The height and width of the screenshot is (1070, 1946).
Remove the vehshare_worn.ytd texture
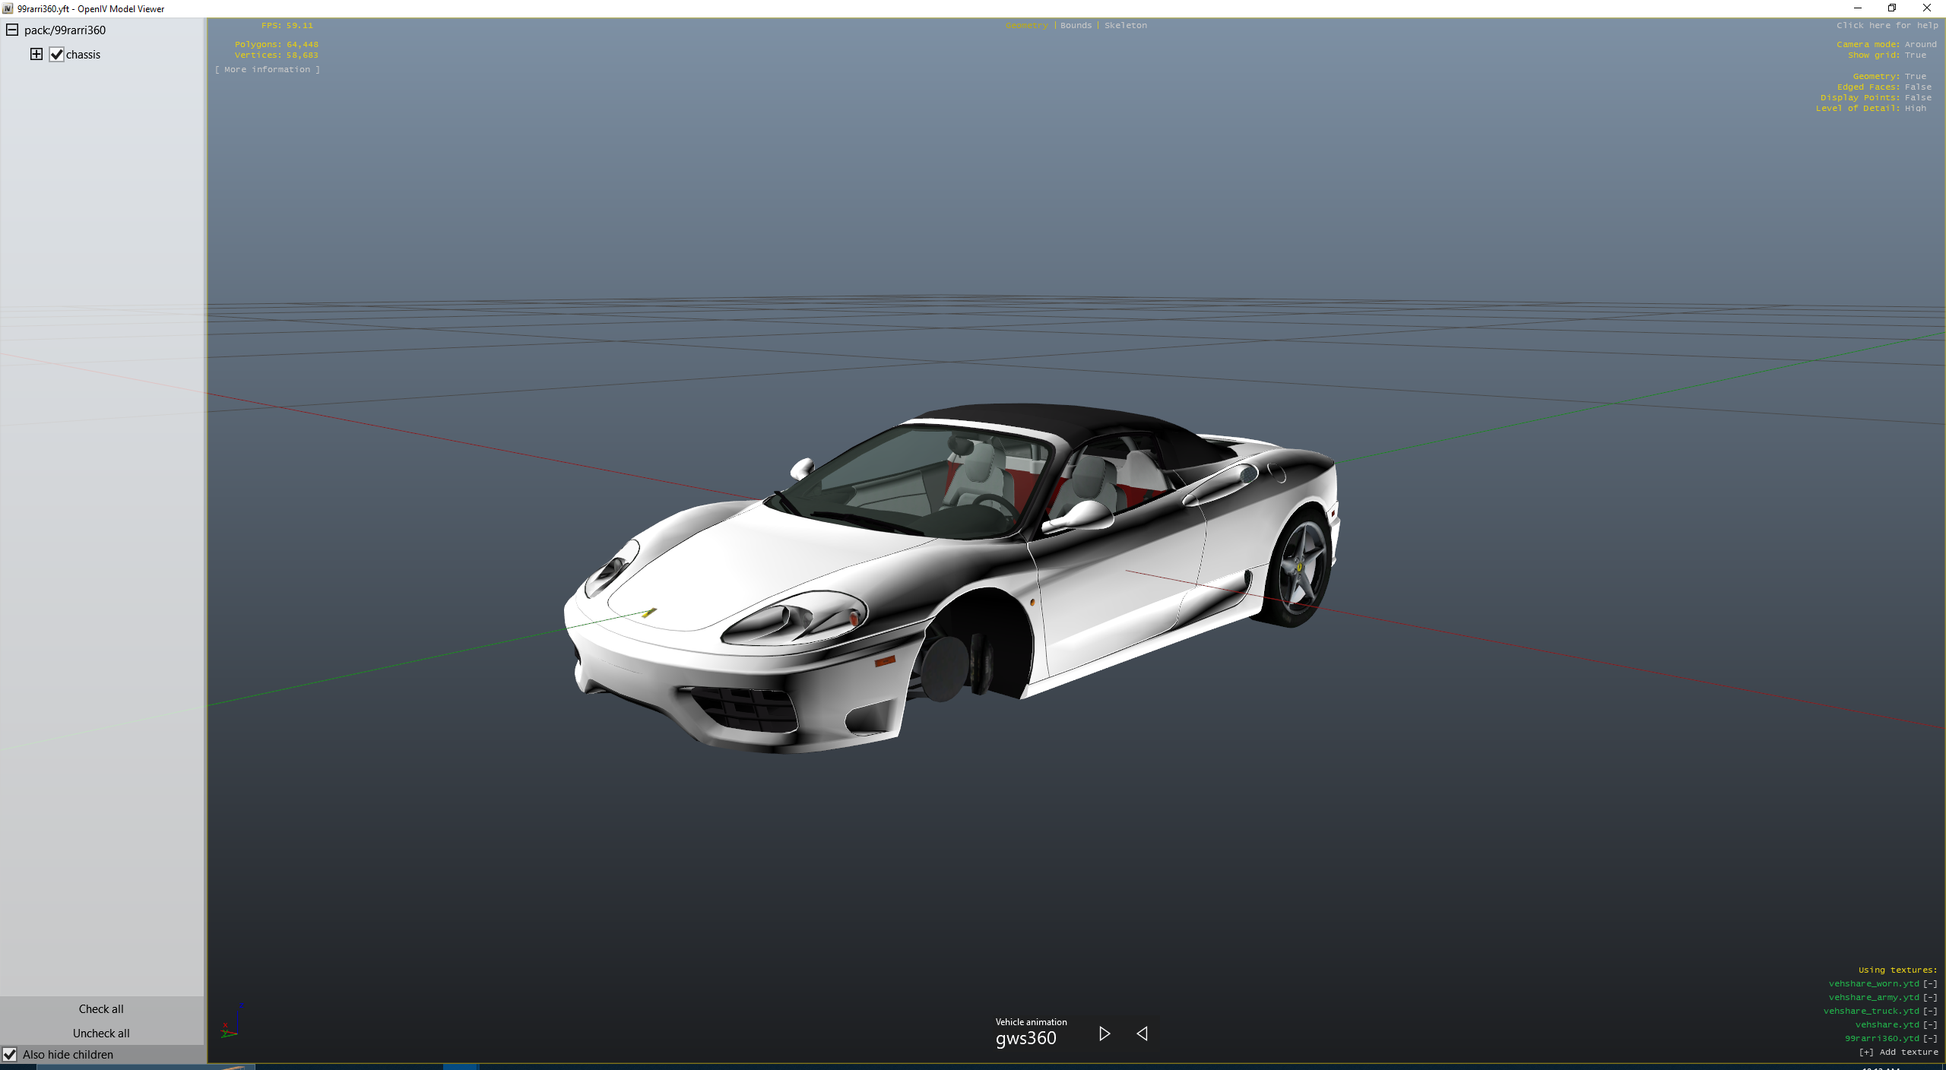pyautogui.click(x=1930, y=984)
